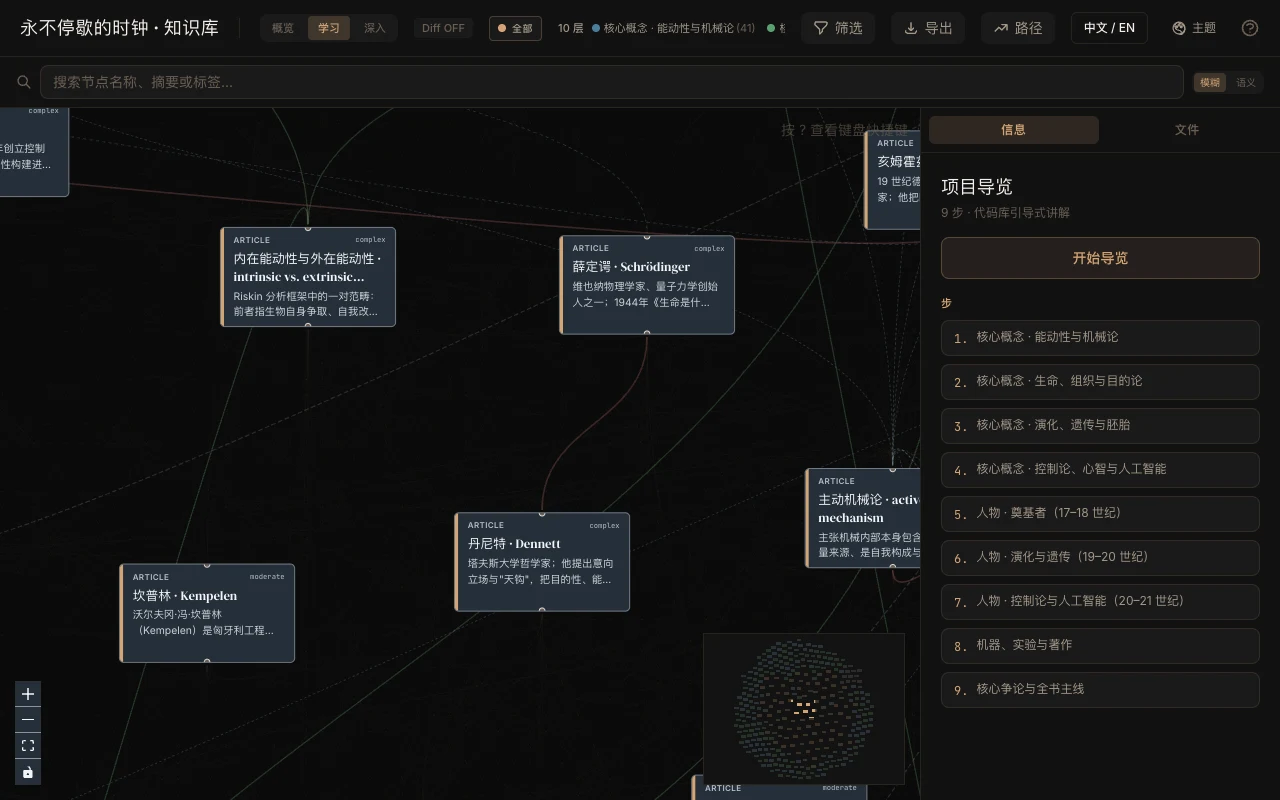Image resolution: width=1280 pixels, height=800 pixels.
Task: Open step 1 核心概念 · 能动性与机械论
Action: click(1100, 338)
